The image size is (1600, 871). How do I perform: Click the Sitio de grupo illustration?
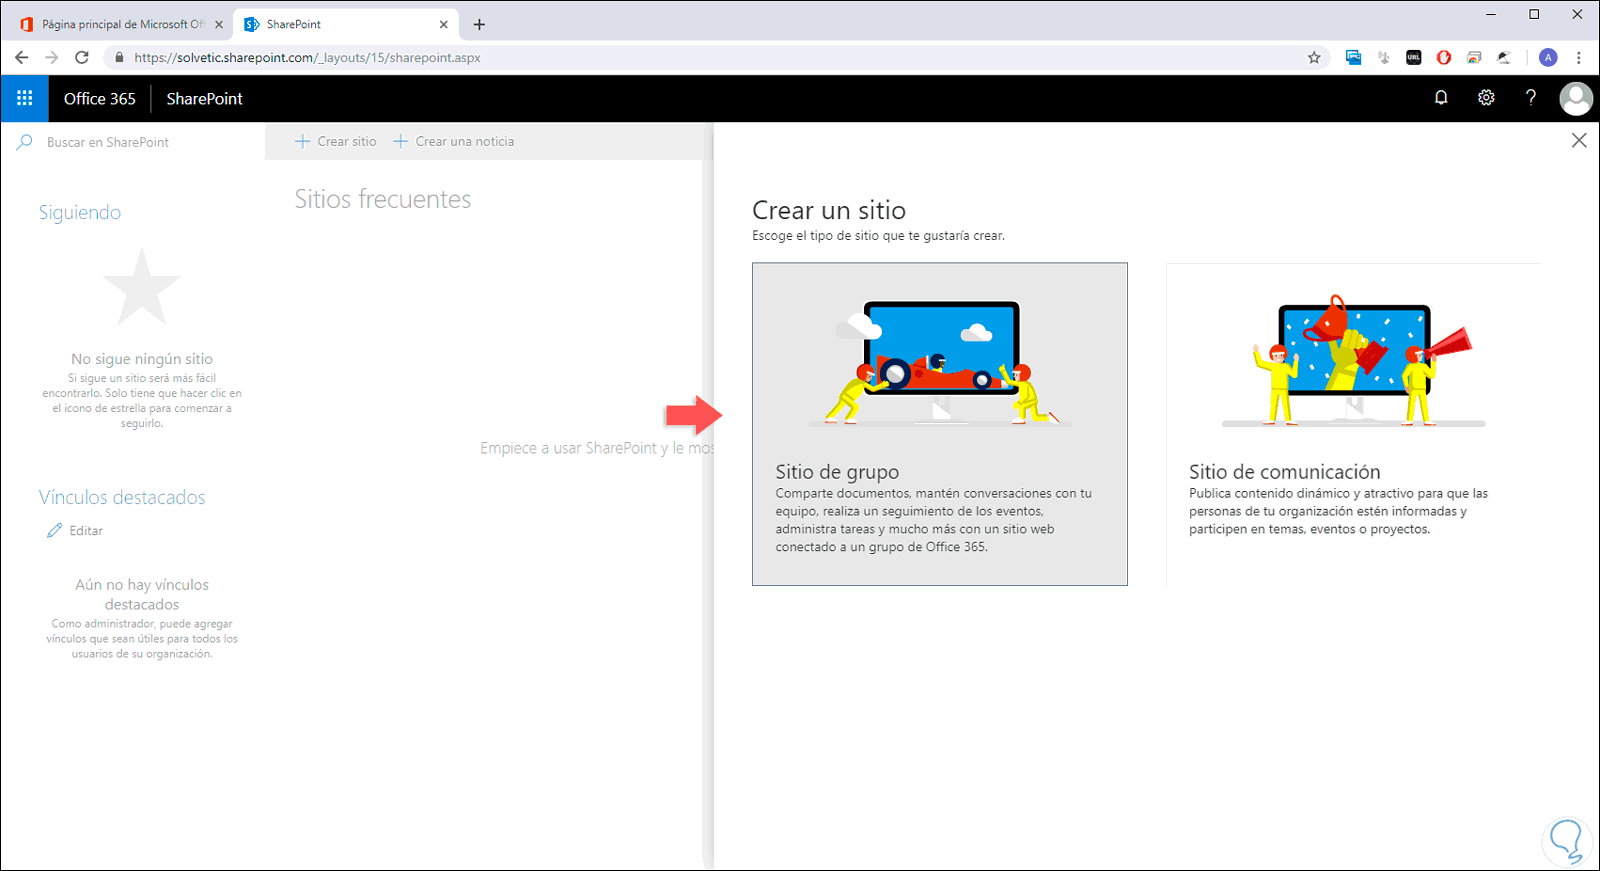click(940, 363)
